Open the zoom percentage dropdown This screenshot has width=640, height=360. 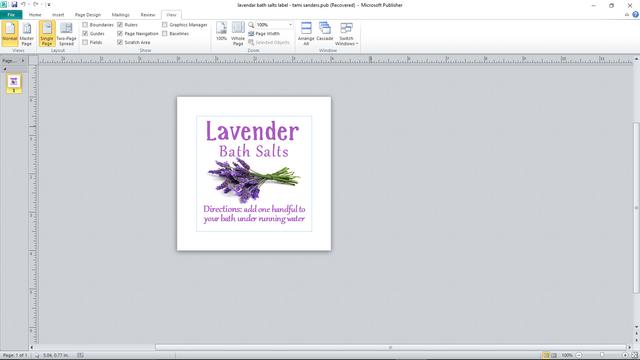291,25
